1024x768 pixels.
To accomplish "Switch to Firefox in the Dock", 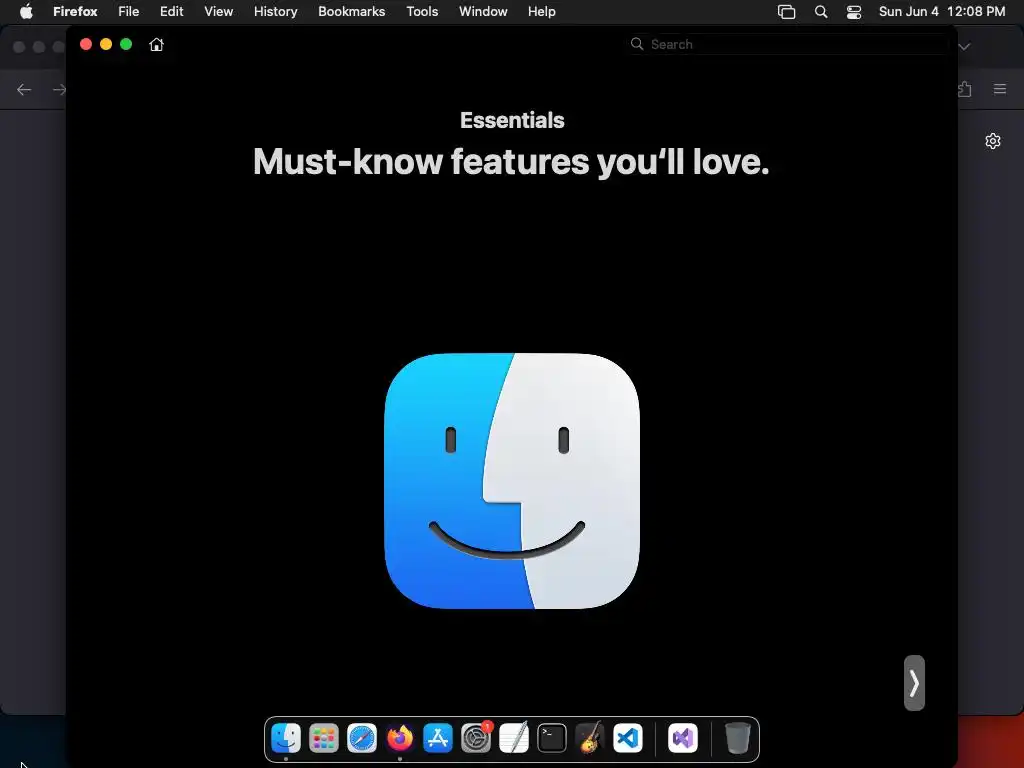I will coord(400,739).
